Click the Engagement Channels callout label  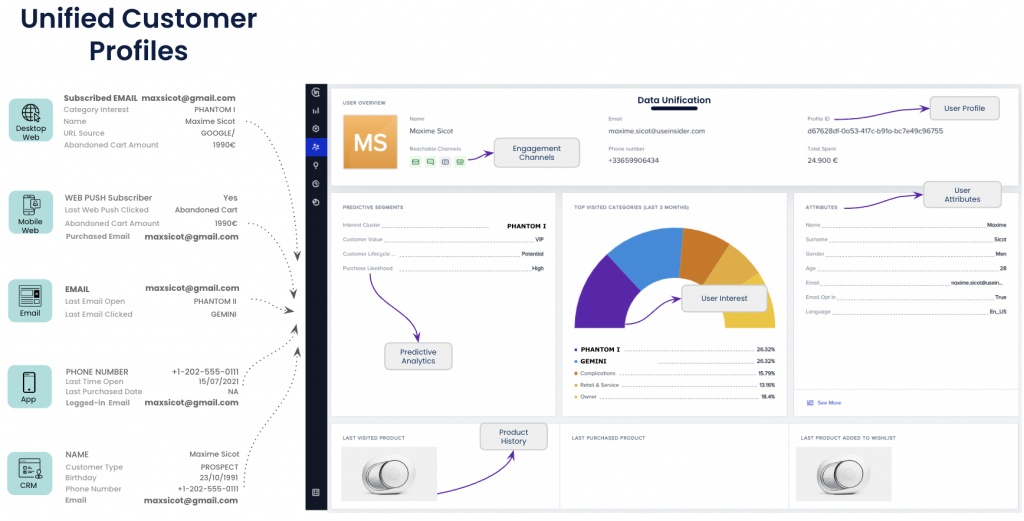536,154
